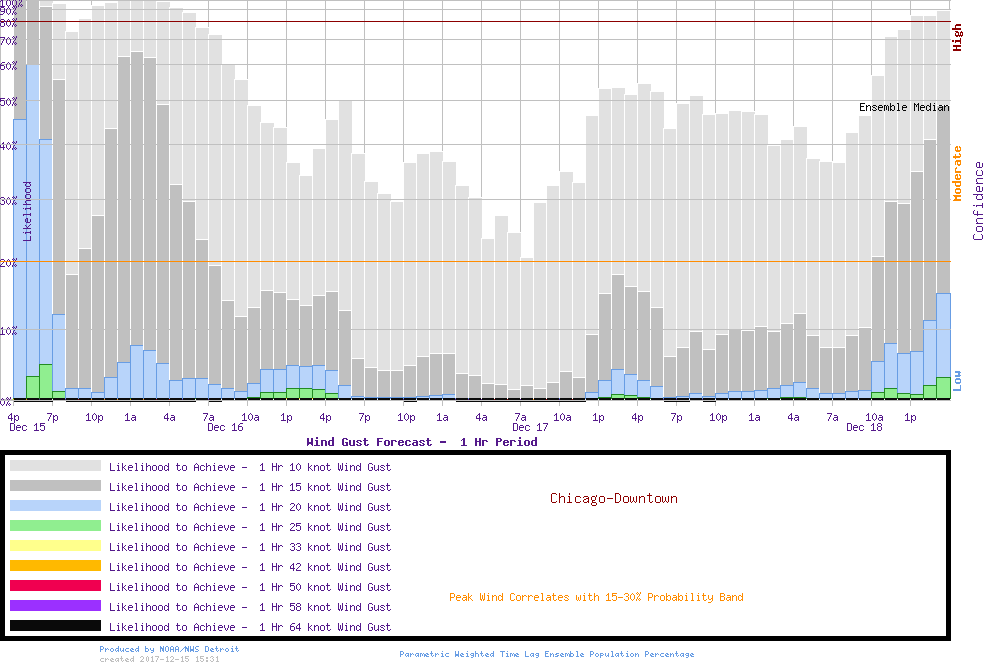
Task: Select the purple 58 knot legend swatch
Action: [x=55, y=606]
